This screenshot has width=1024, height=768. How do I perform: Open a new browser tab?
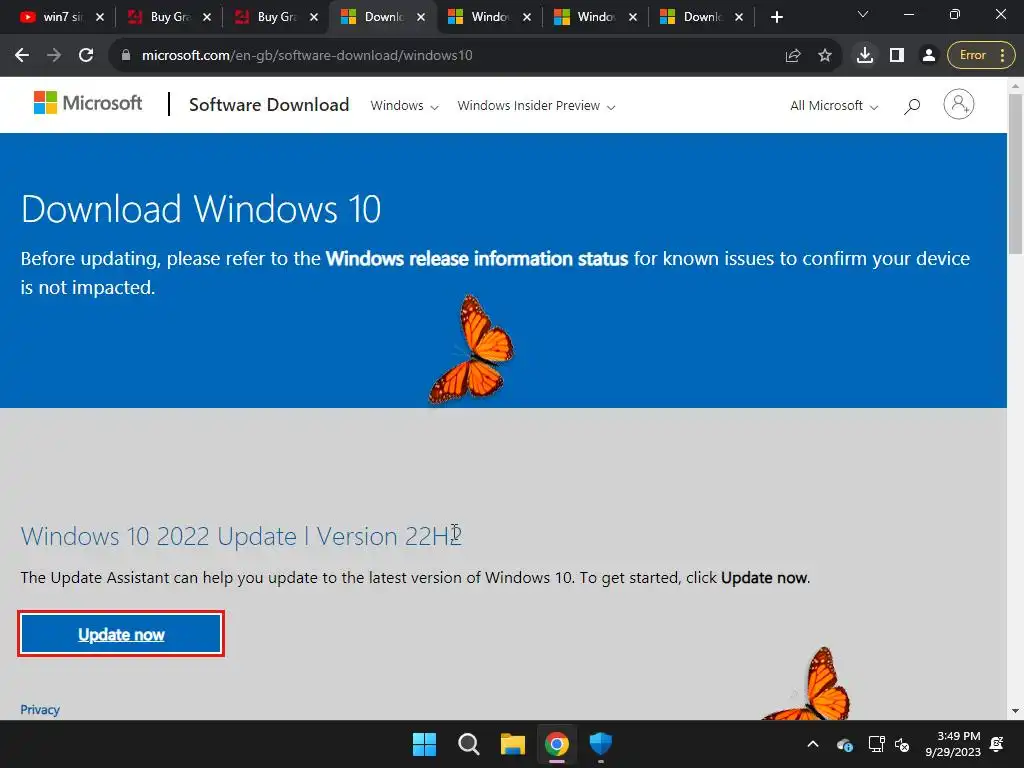[x=776, y=17]
